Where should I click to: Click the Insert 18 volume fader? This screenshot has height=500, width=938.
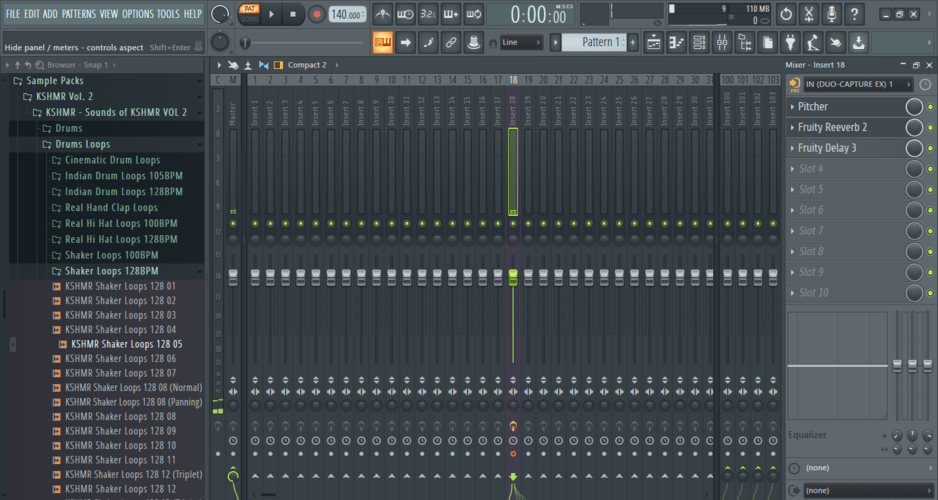[513, 277]
